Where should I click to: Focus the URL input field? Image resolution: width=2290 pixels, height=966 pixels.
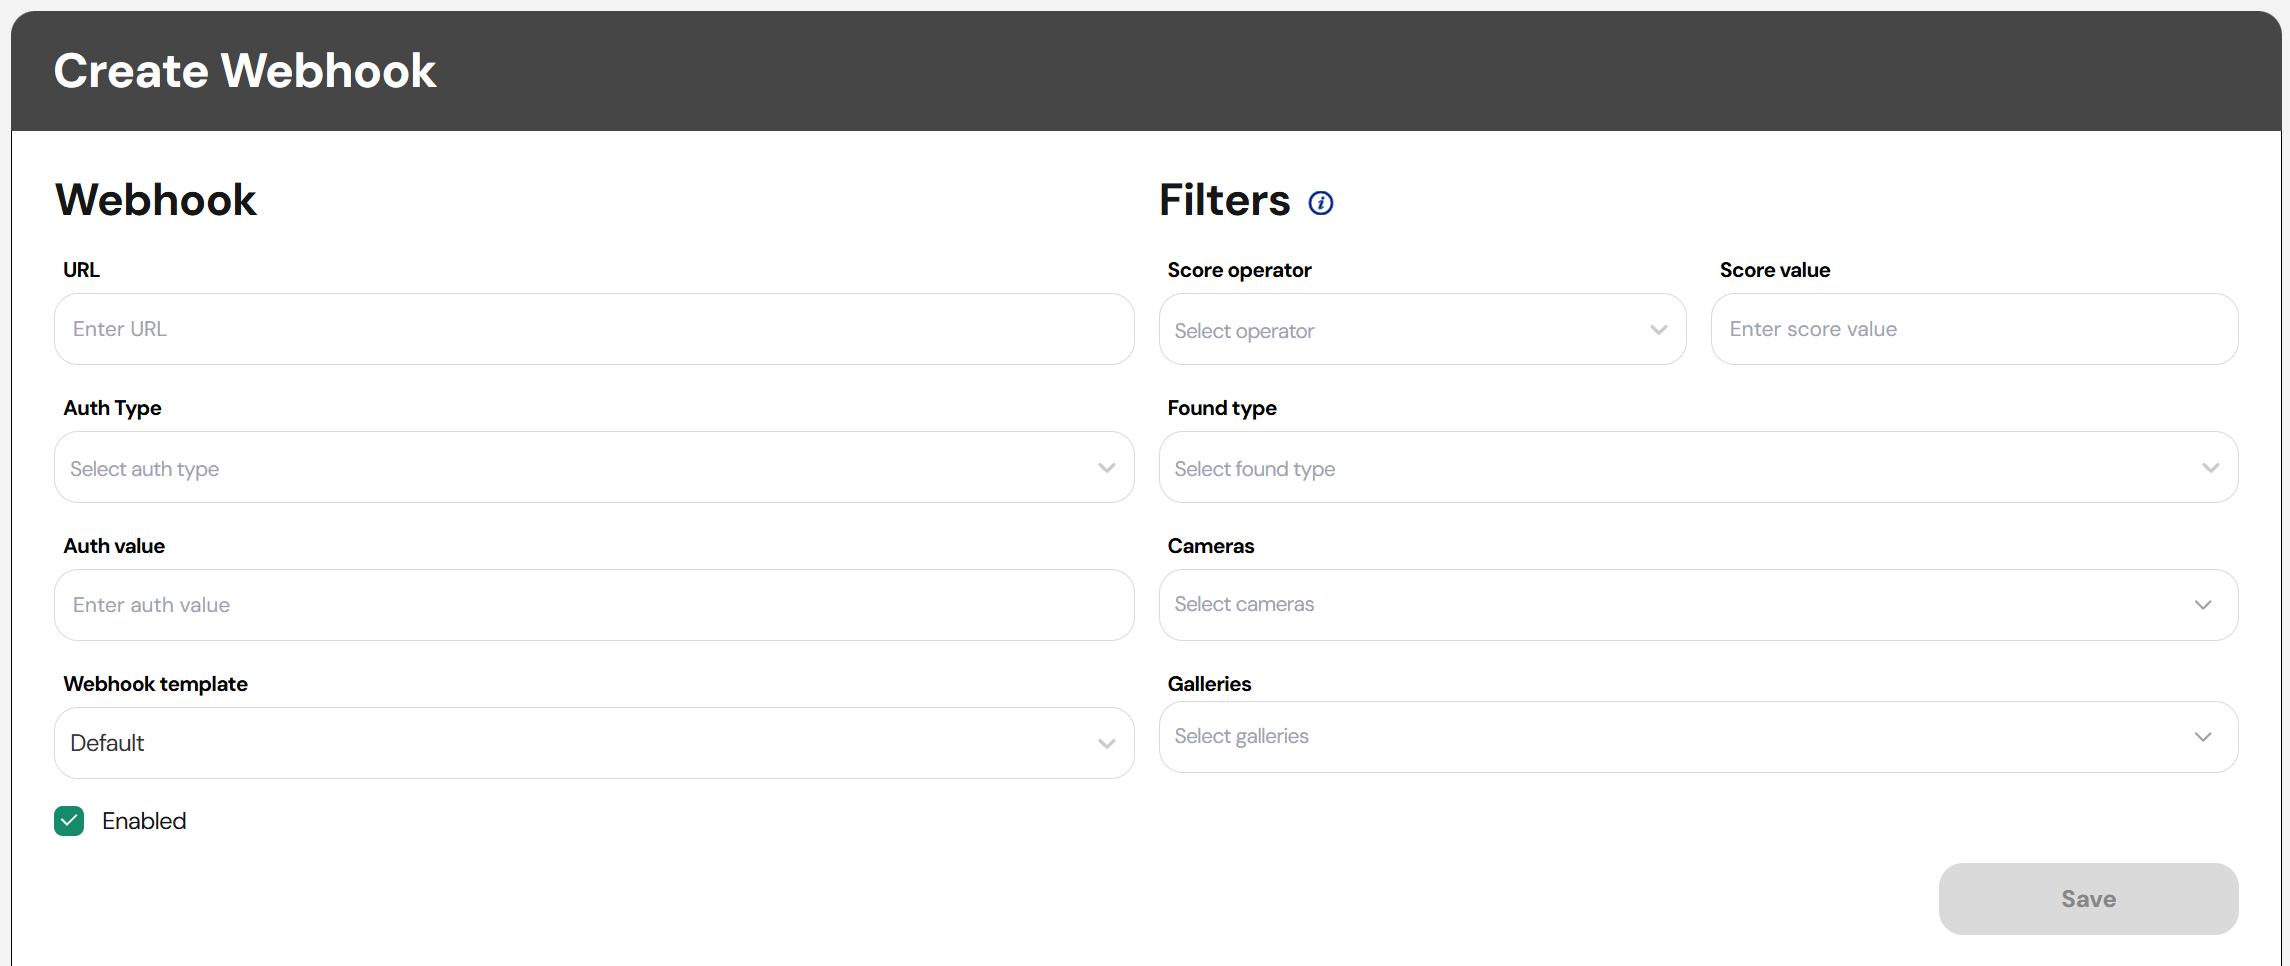coord(593,329)
